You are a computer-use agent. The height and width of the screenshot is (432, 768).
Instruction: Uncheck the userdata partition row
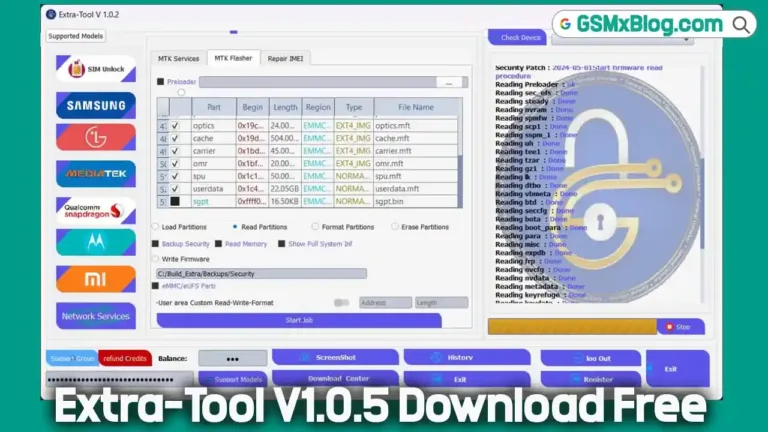175,189
